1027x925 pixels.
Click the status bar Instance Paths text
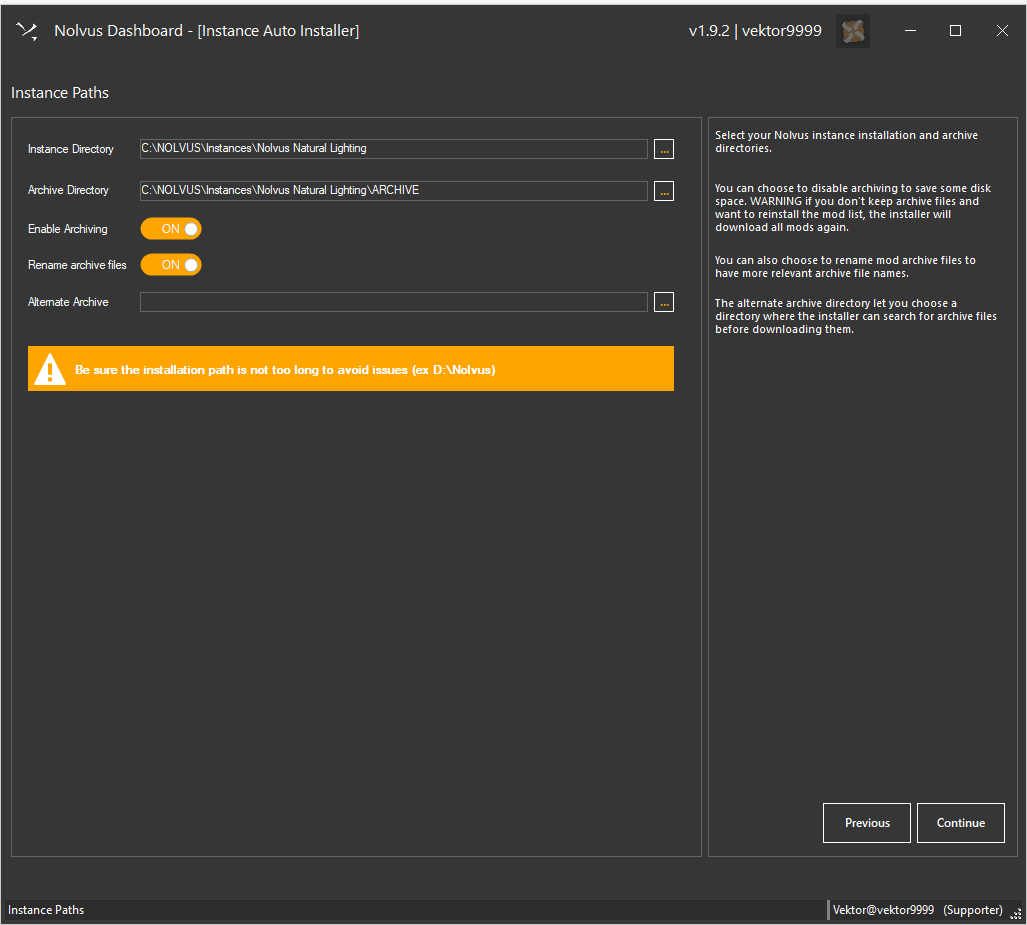tap(46, 910)
